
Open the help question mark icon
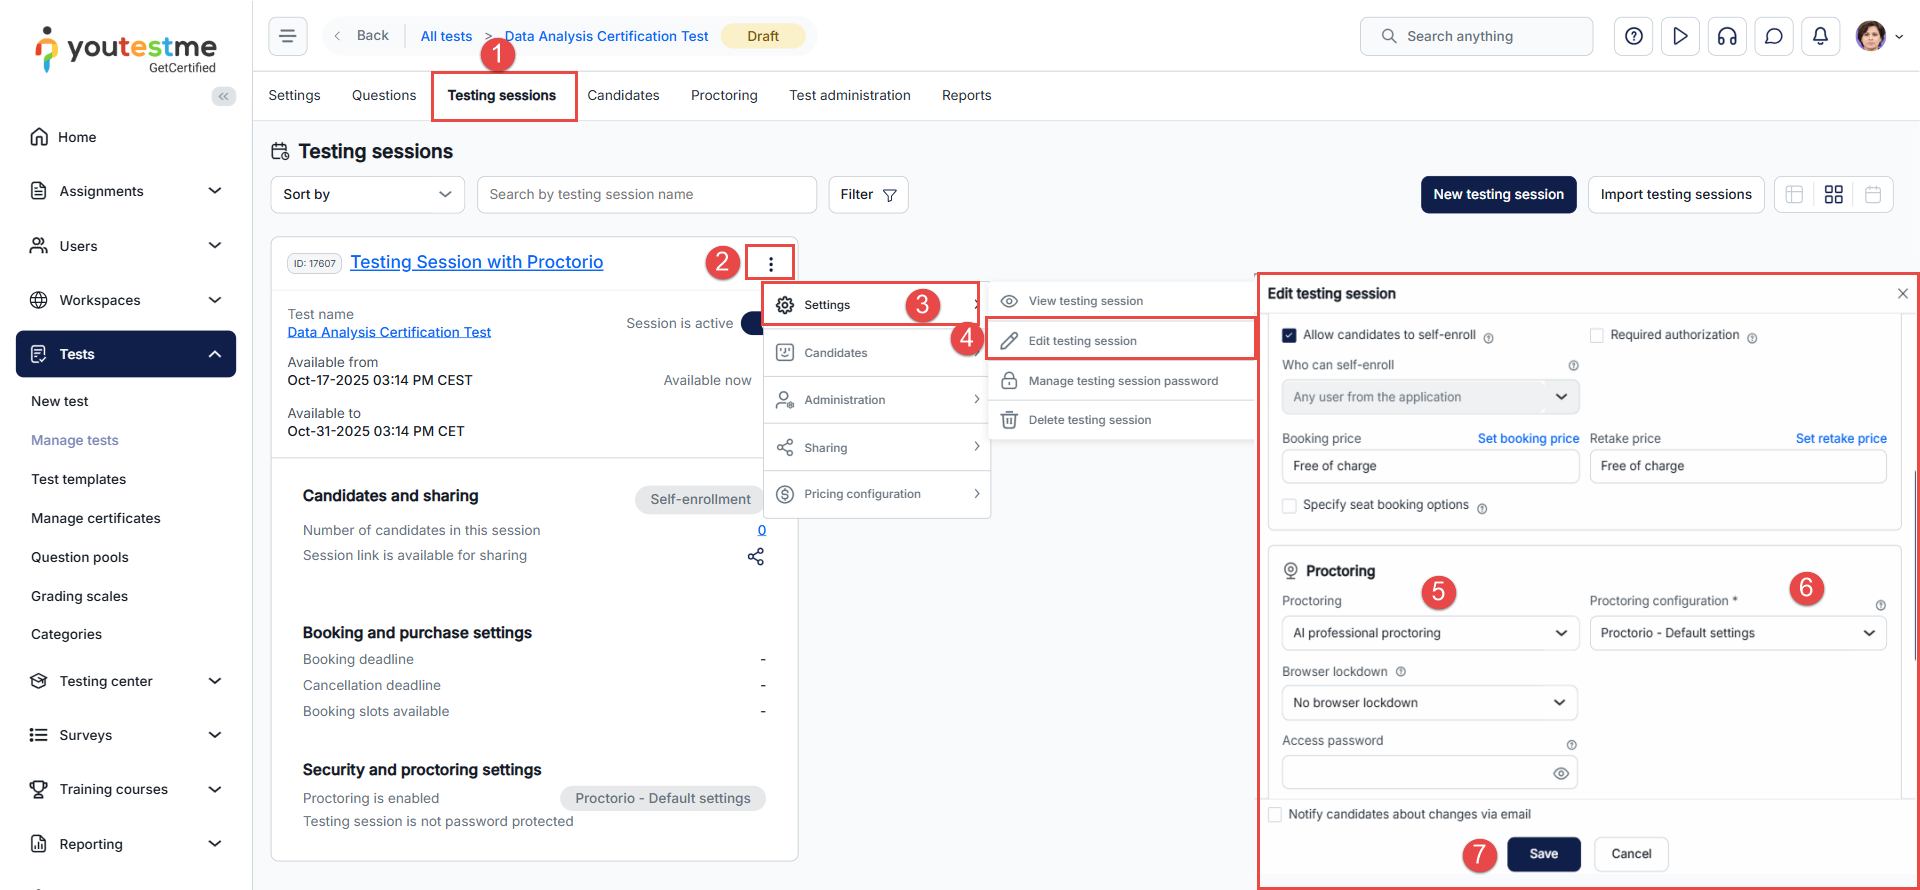(x=1633, y=37)
